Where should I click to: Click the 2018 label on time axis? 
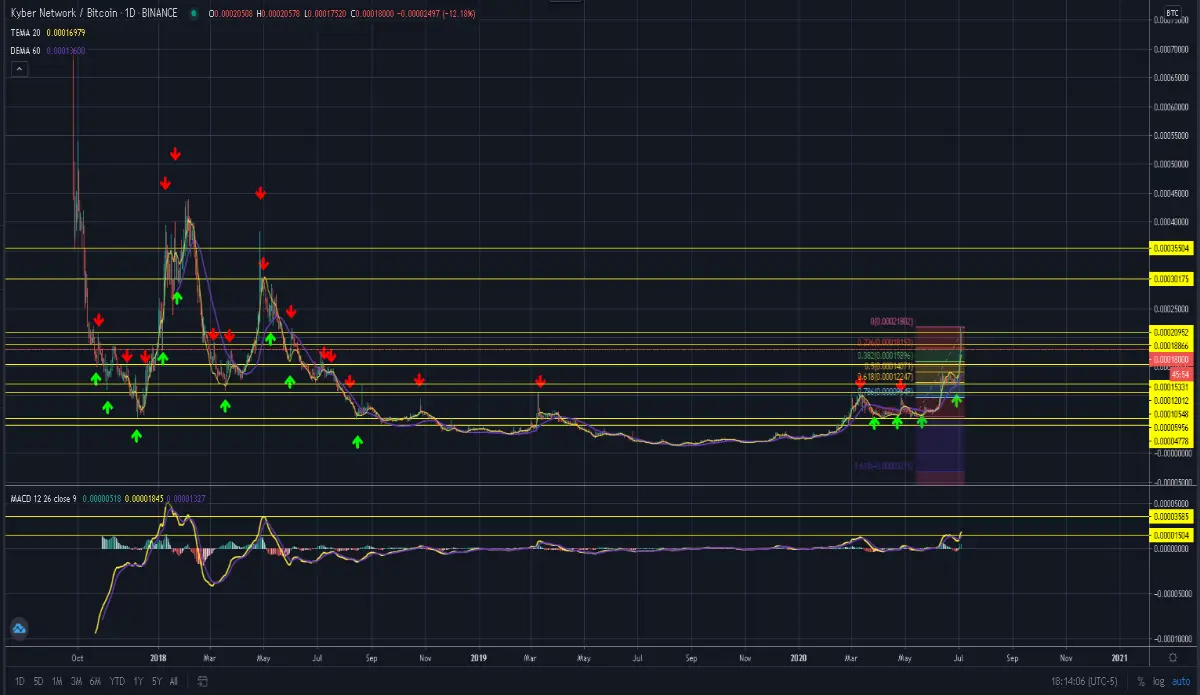click(x=158, y=658)
